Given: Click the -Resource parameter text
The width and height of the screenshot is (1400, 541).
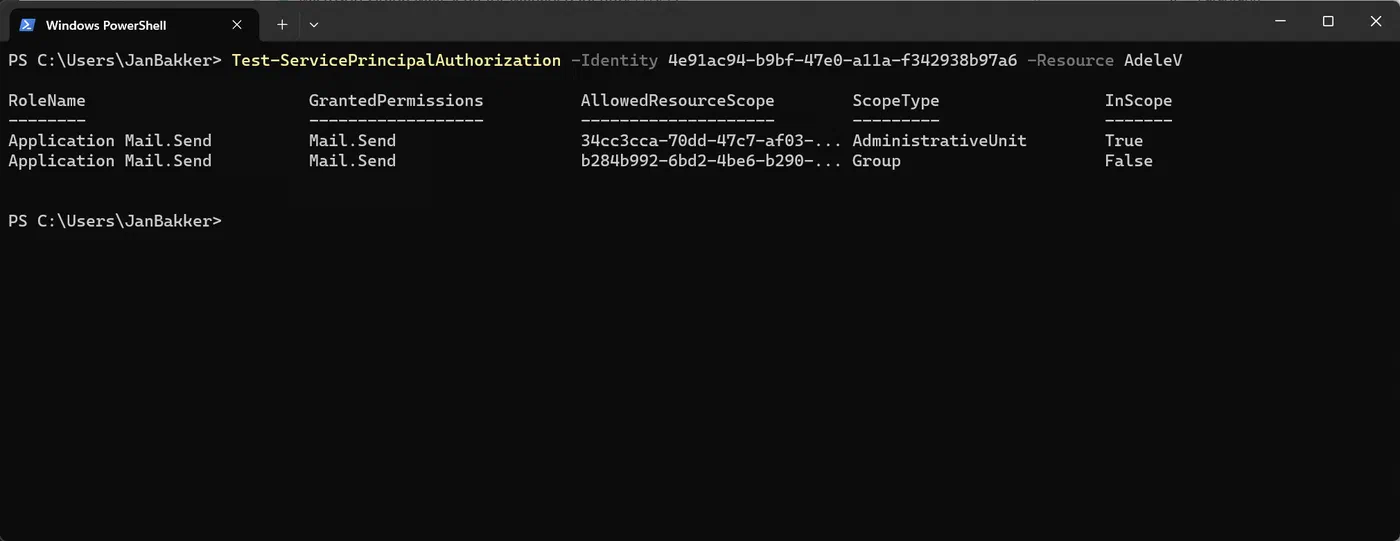Looking at the screenshot, I should click(x=1070, y=61).
